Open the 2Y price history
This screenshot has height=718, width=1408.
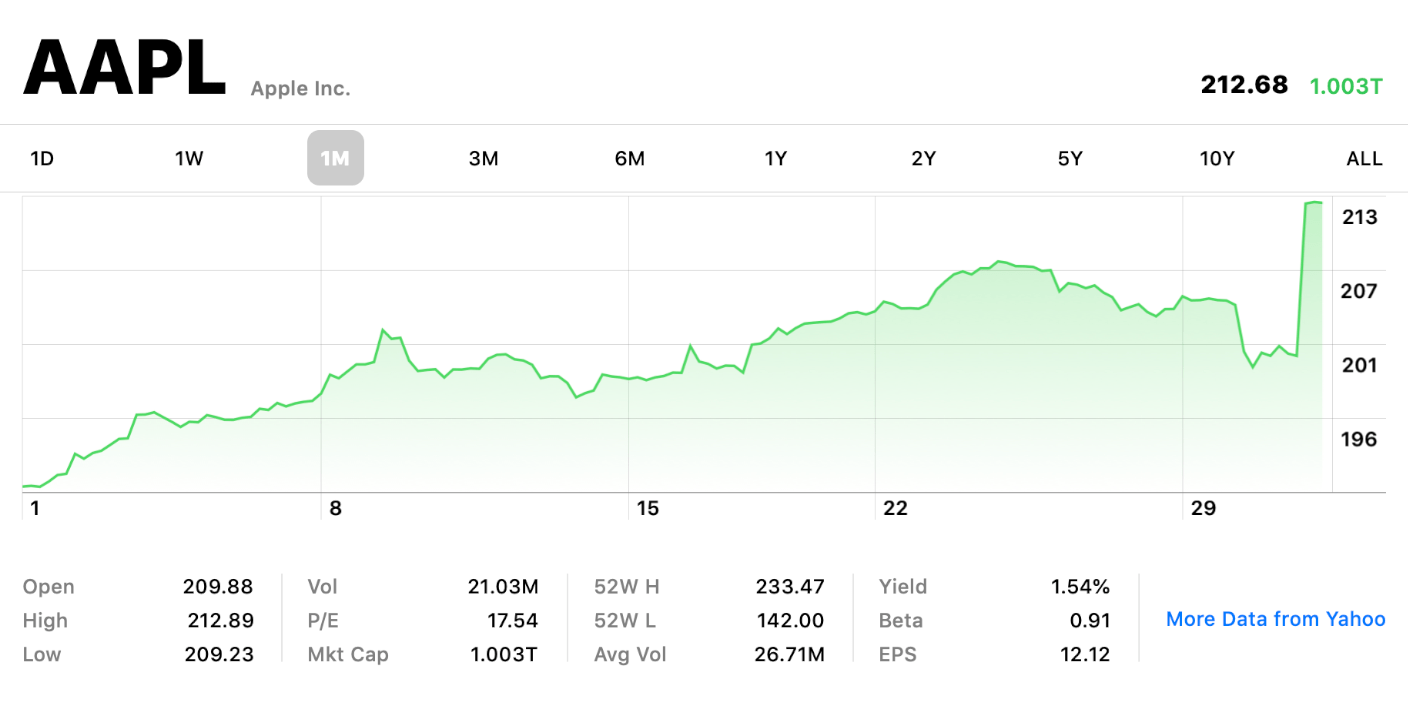[x=923, y=158]
